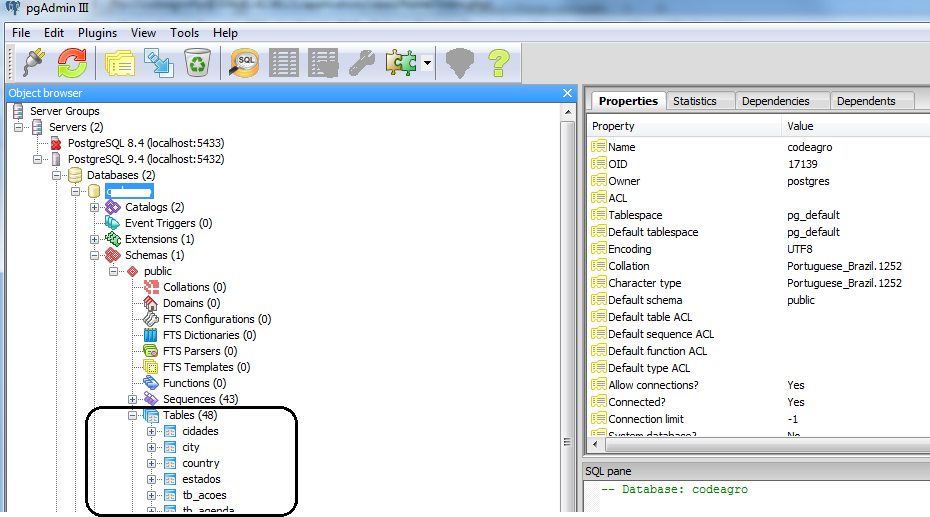Click the connect server plug icon
The image size is (930, 517).
(x=34, y=63)
